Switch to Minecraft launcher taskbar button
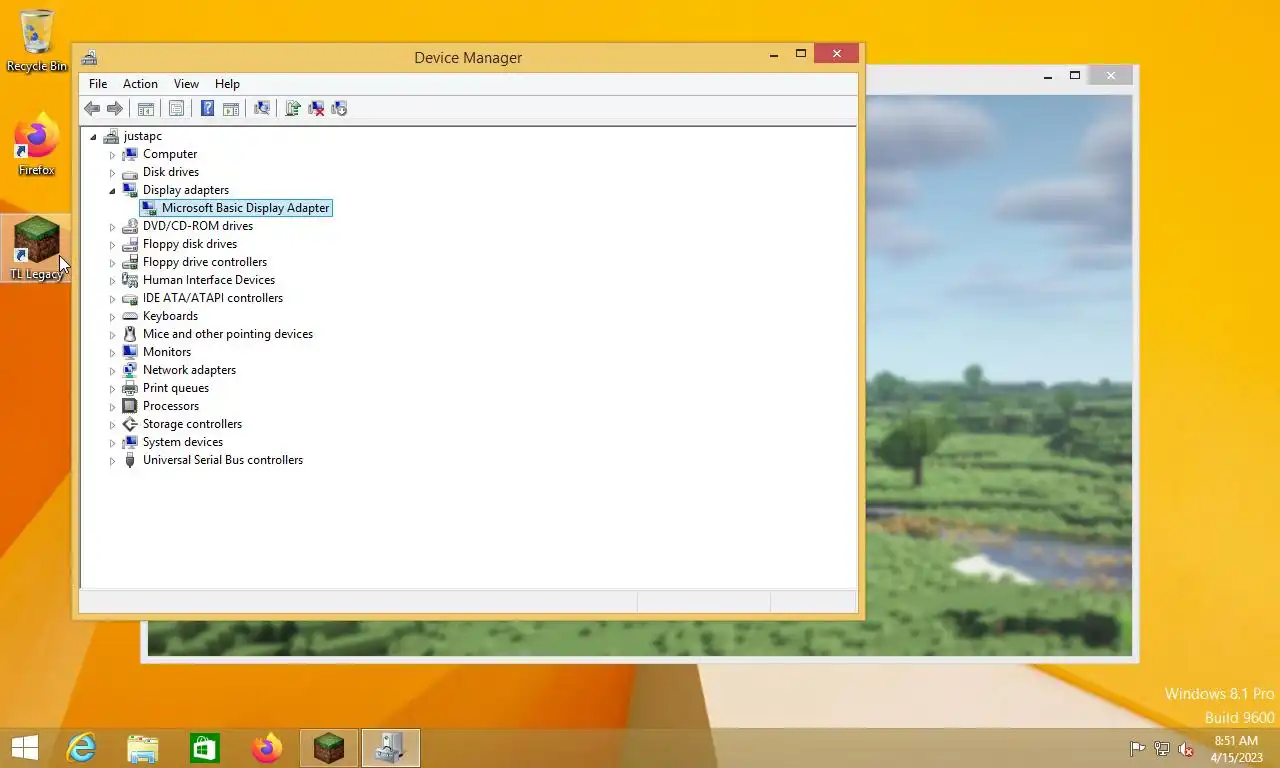The height and width of the screenshot is (768, 1280). coord(329,748)
